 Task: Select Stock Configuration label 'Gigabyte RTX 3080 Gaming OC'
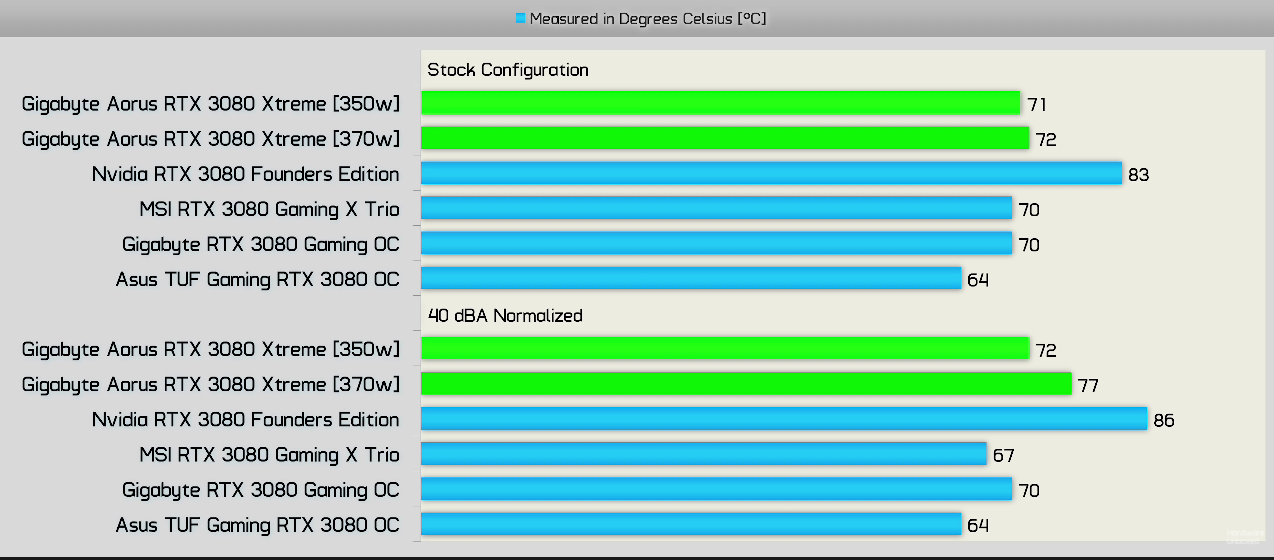[x=261, y=244]
